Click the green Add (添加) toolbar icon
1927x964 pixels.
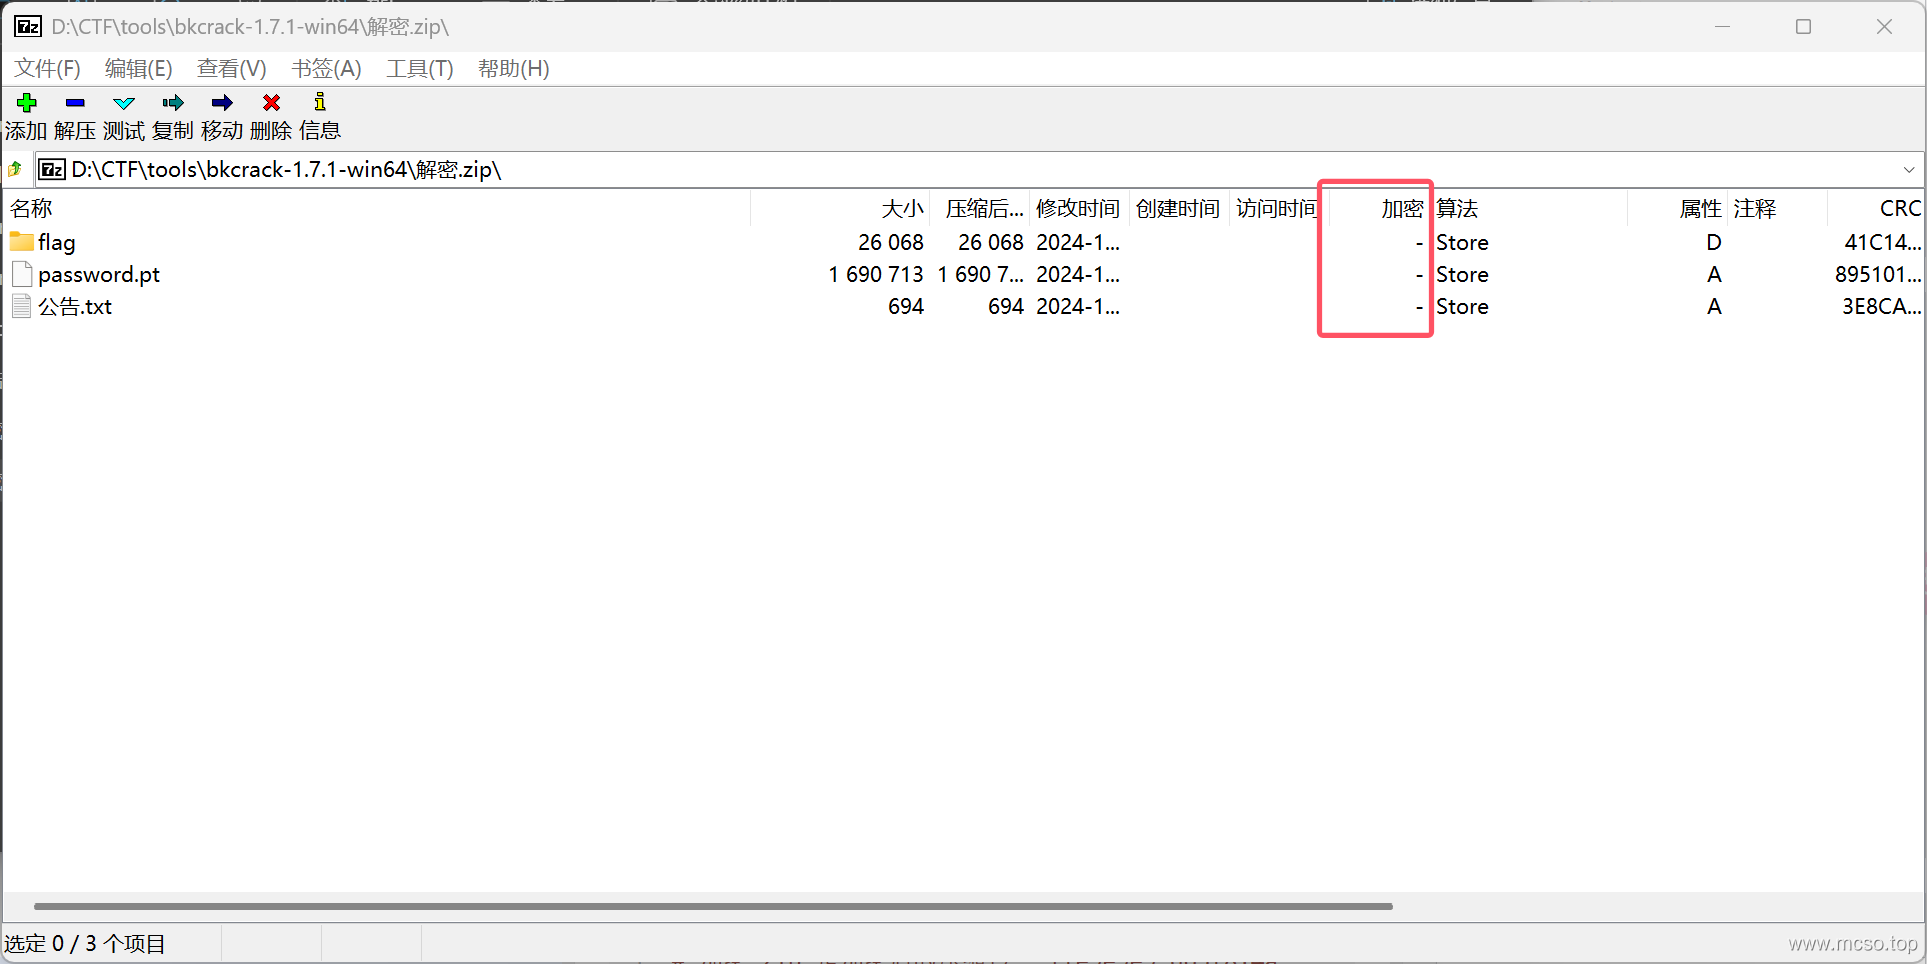point(27,103)
